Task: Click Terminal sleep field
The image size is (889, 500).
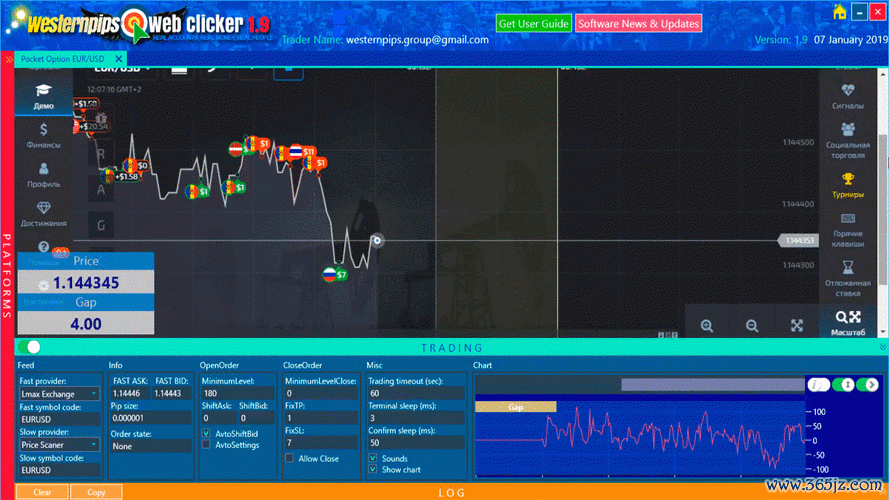Action: tap(416, 418)
